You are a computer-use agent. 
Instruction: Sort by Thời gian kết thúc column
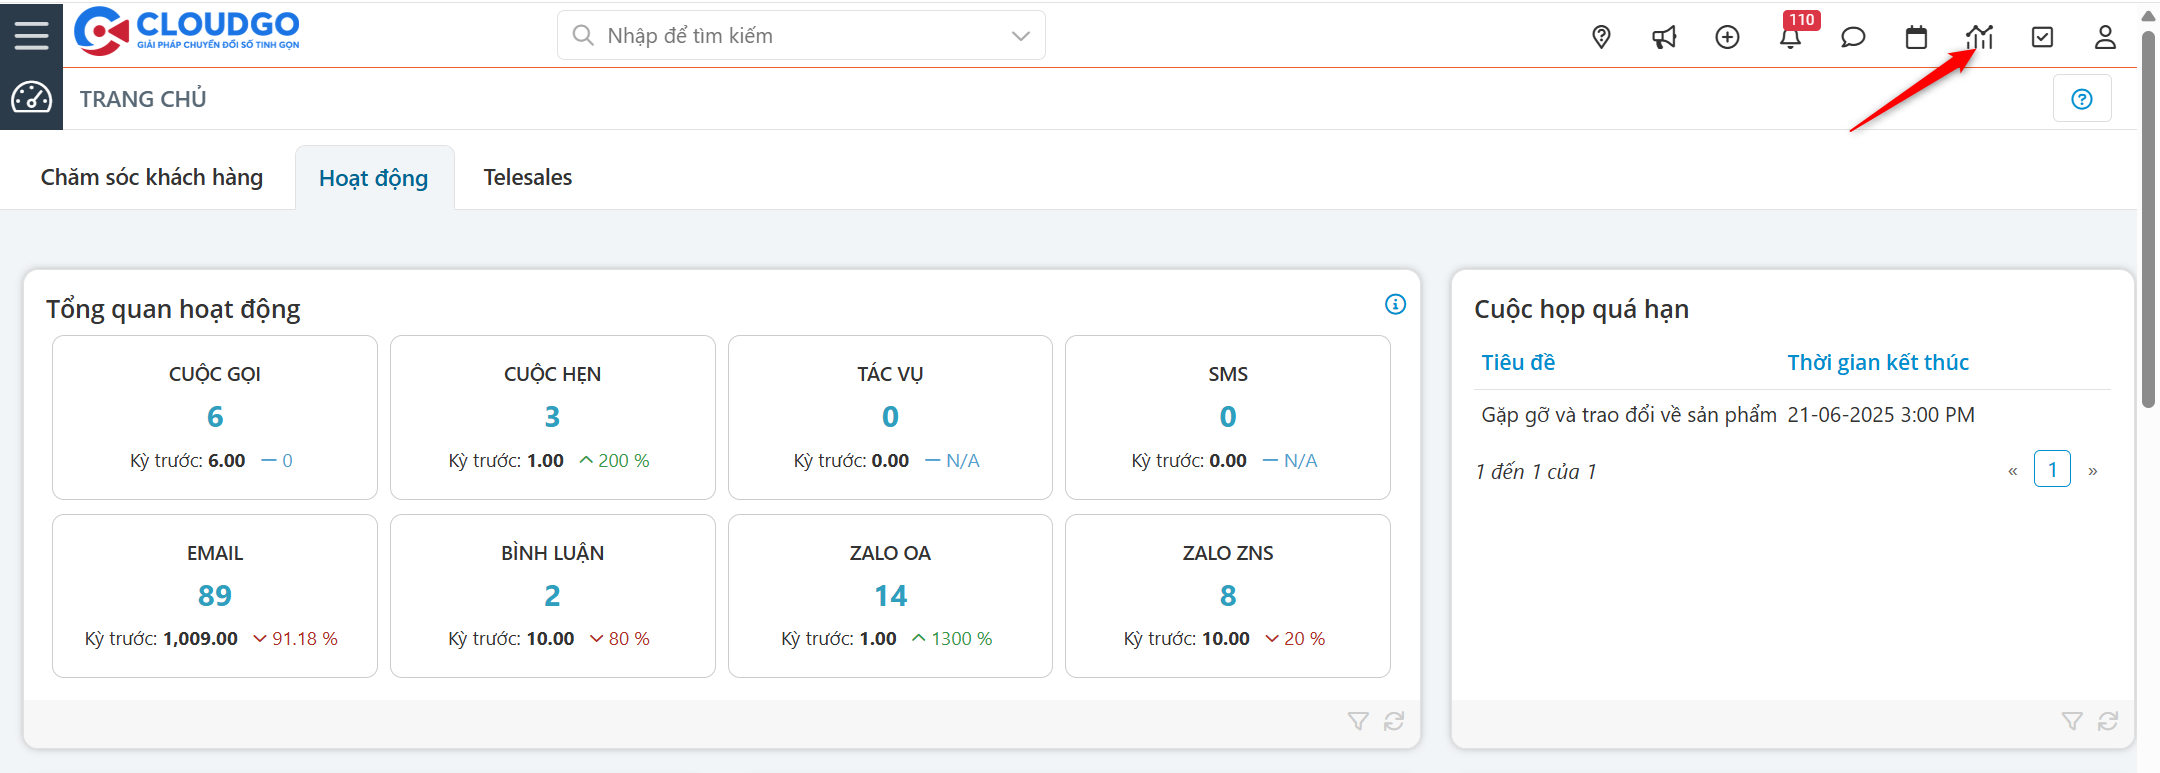[1877, 362]
